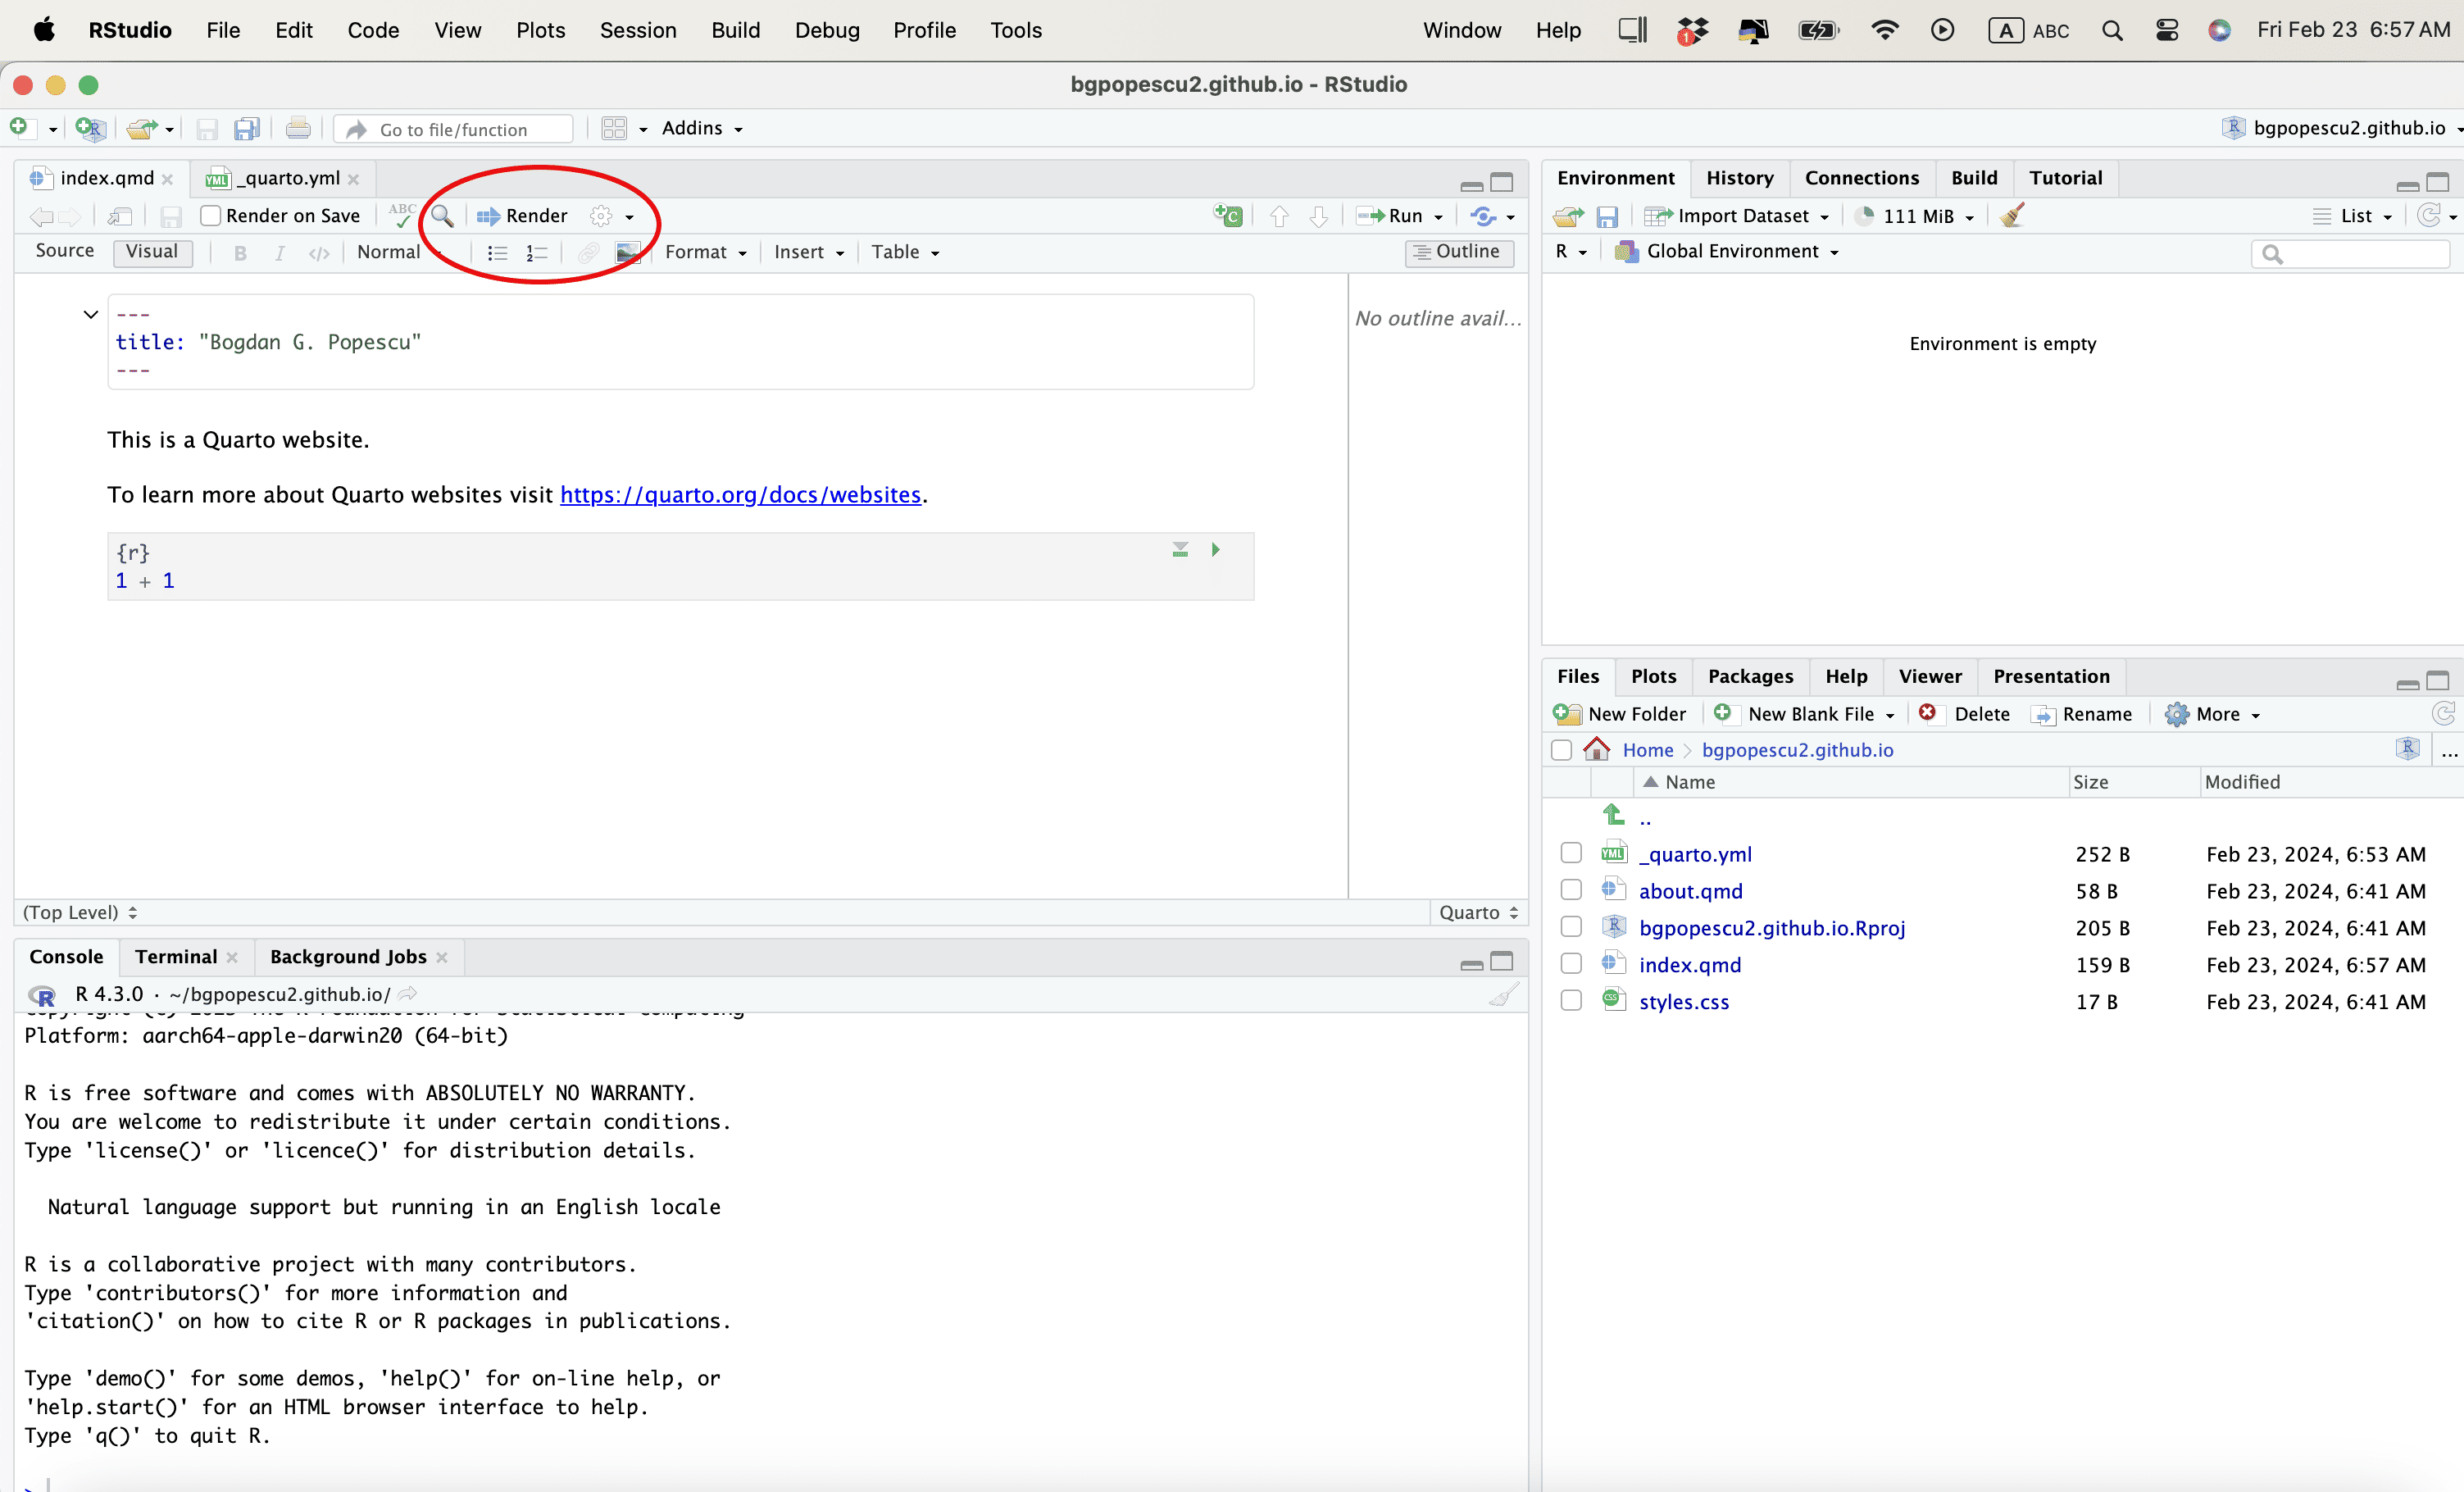The width and height of the screenshot is (2464, 1492).
Task: Switch editor to Source mode
Action: (x=65, y=251)
